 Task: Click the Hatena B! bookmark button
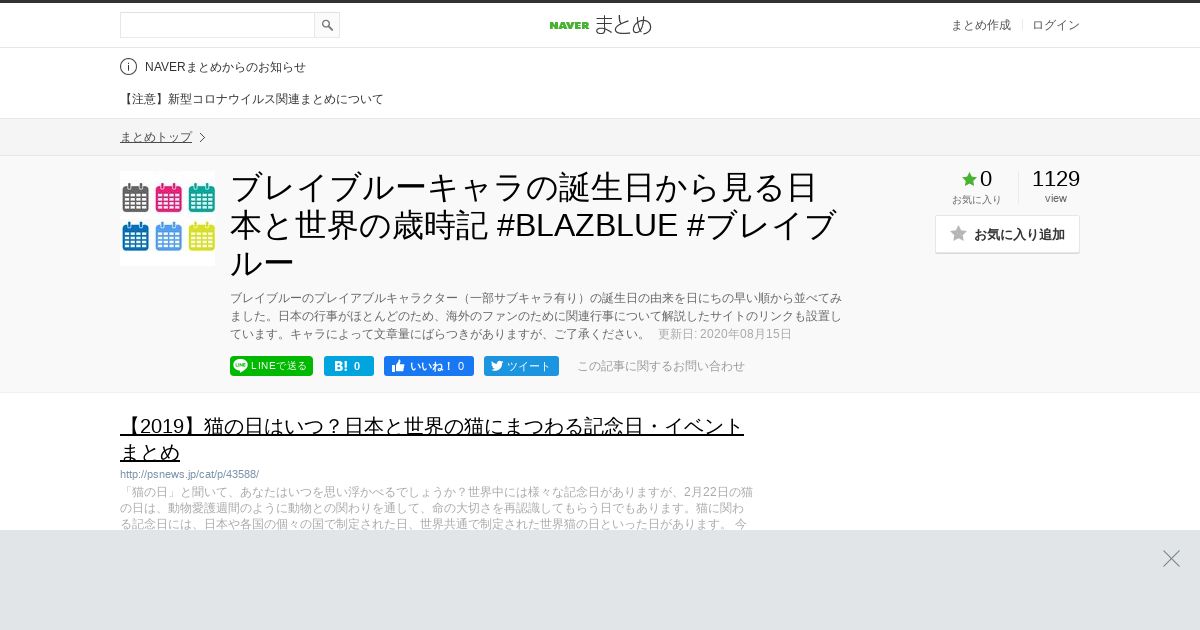tap(348, 366)
